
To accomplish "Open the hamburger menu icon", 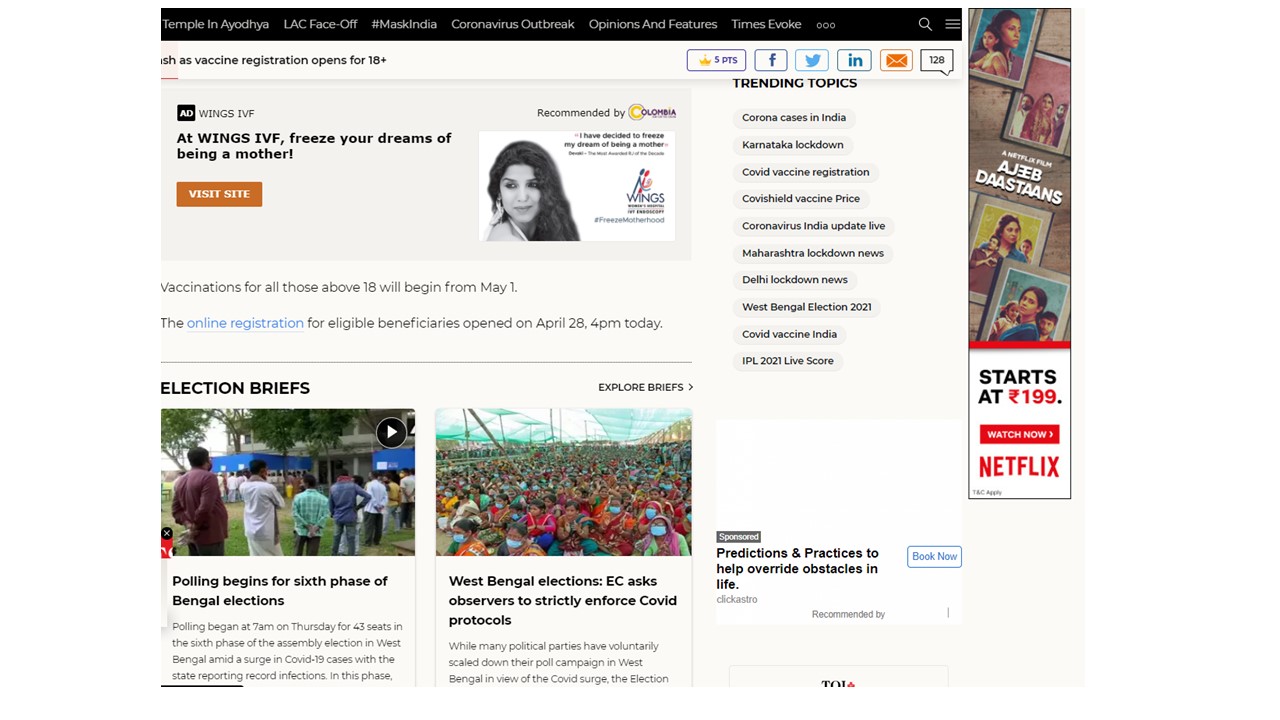I will tap(952, 24).
